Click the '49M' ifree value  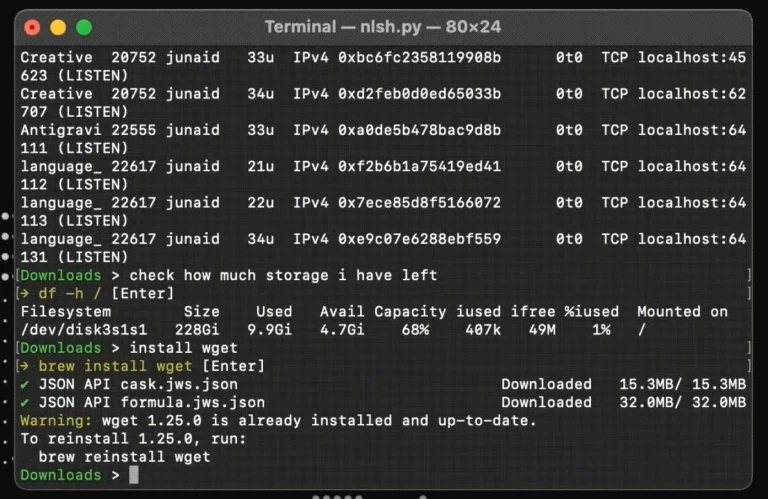pos(542,330)
